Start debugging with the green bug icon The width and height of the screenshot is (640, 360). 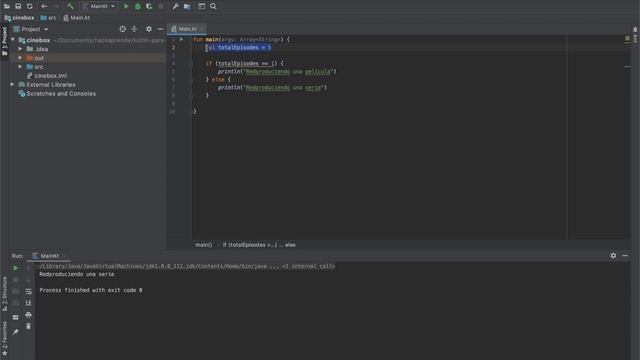(138, 6)
